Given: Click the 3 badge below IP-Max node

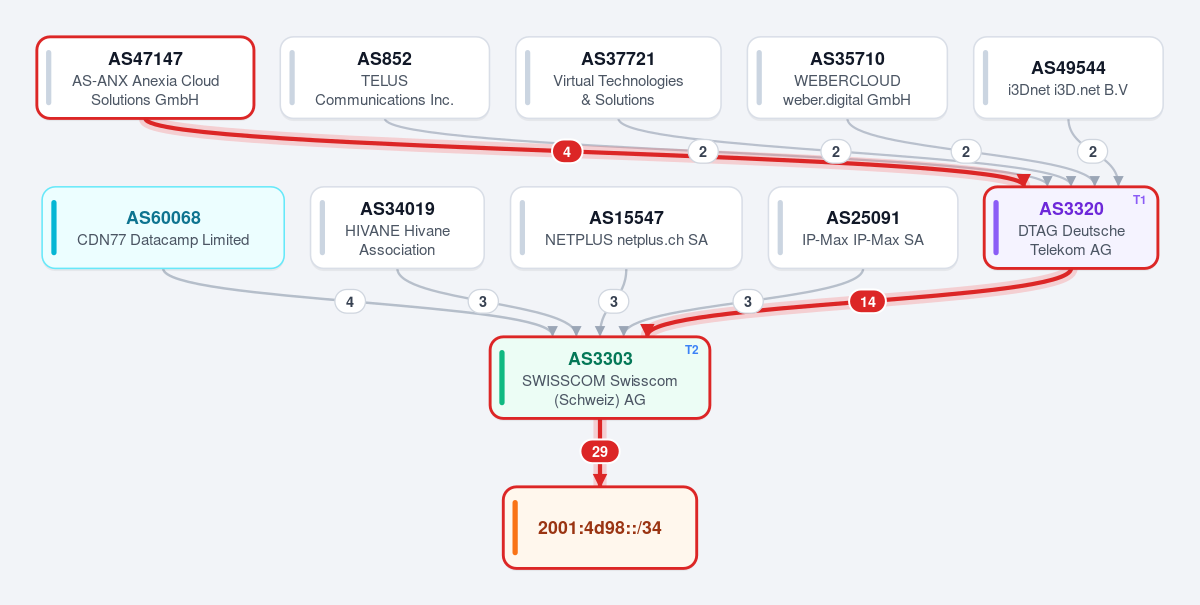Looking at the screenshot, I should point(747,302).
